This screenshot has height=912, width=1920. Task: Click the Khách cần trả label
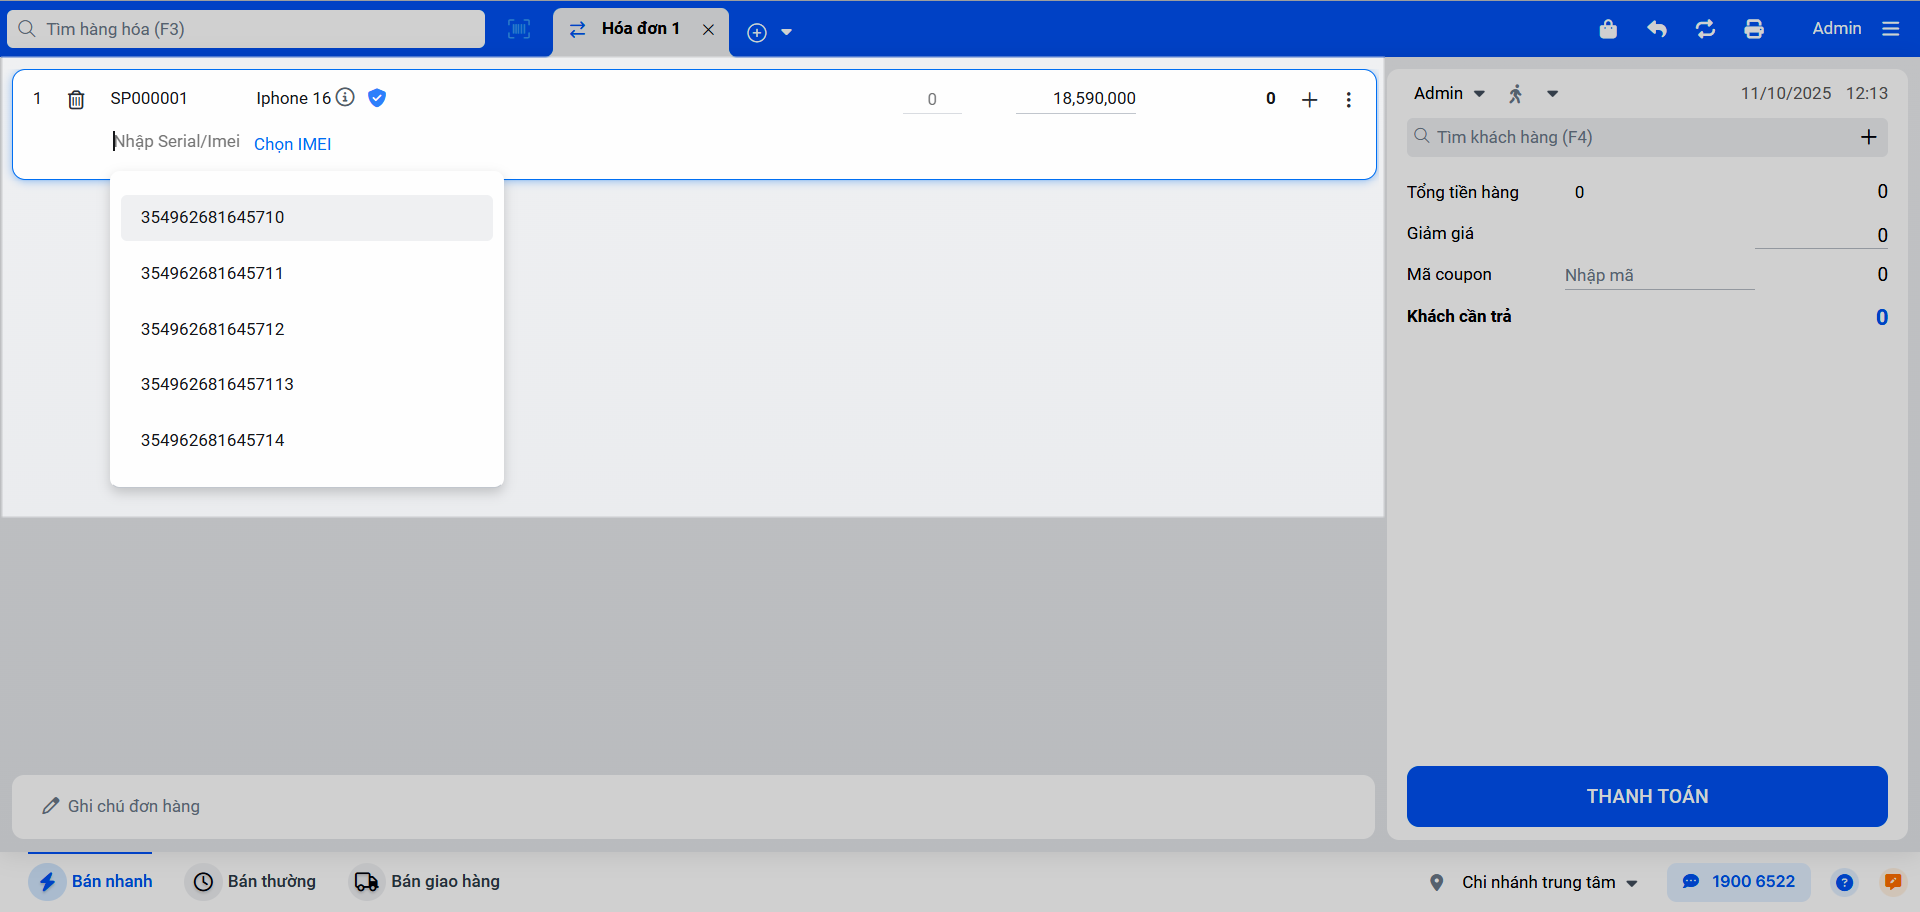click(1459, 316)
